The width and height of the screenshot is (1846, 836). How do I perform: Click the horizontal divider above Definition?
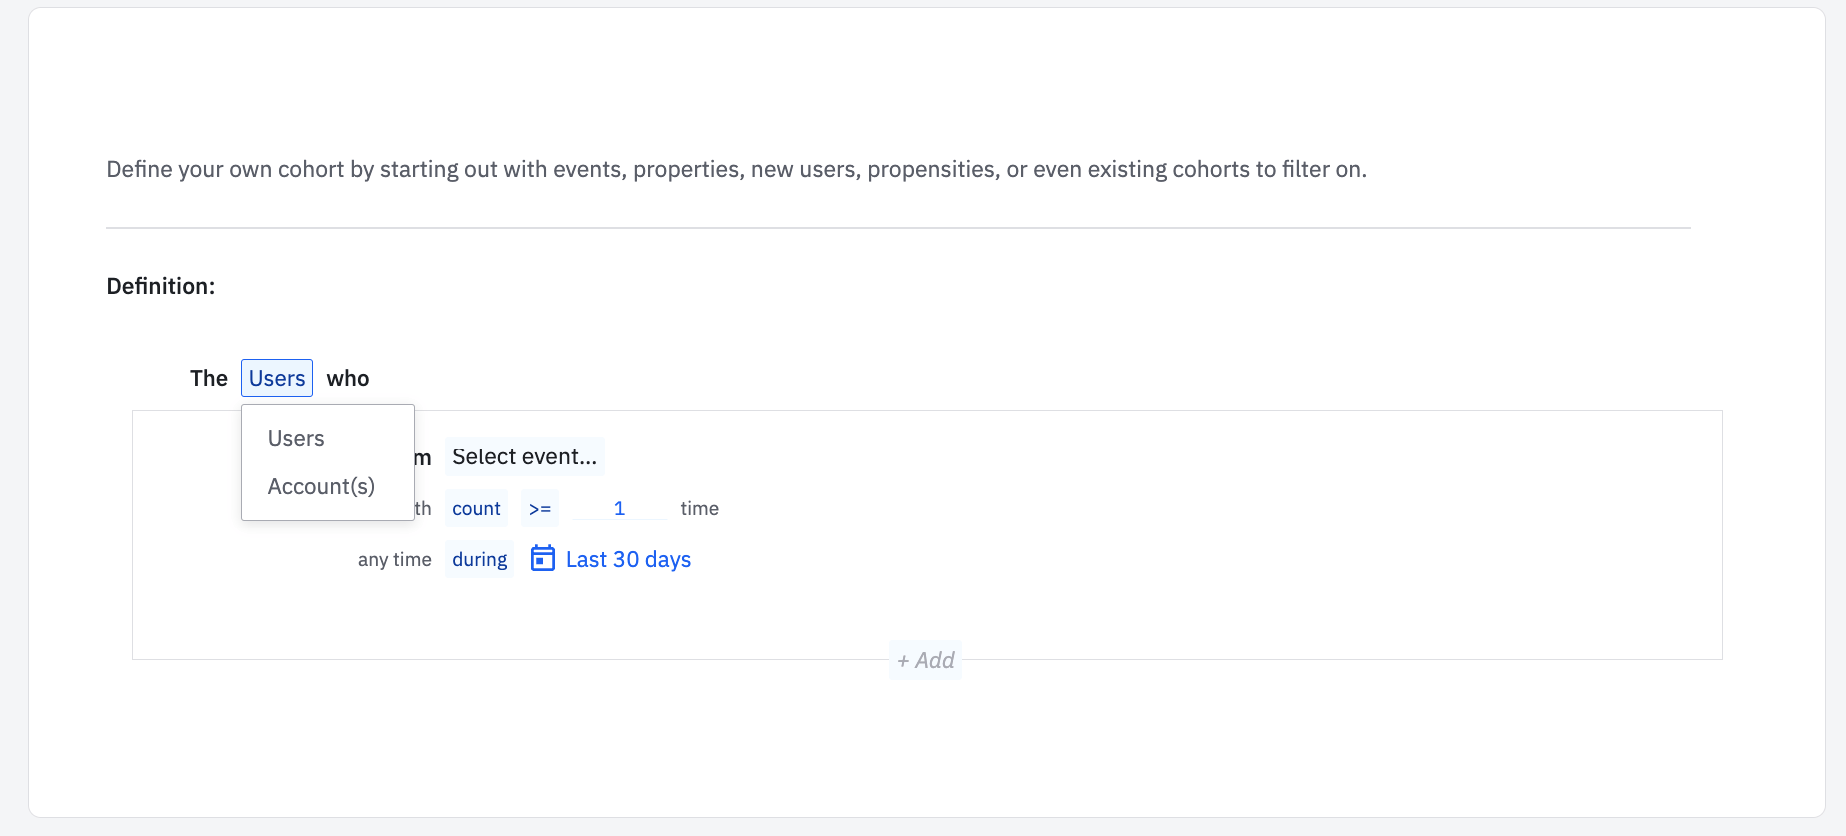point(898,228)
